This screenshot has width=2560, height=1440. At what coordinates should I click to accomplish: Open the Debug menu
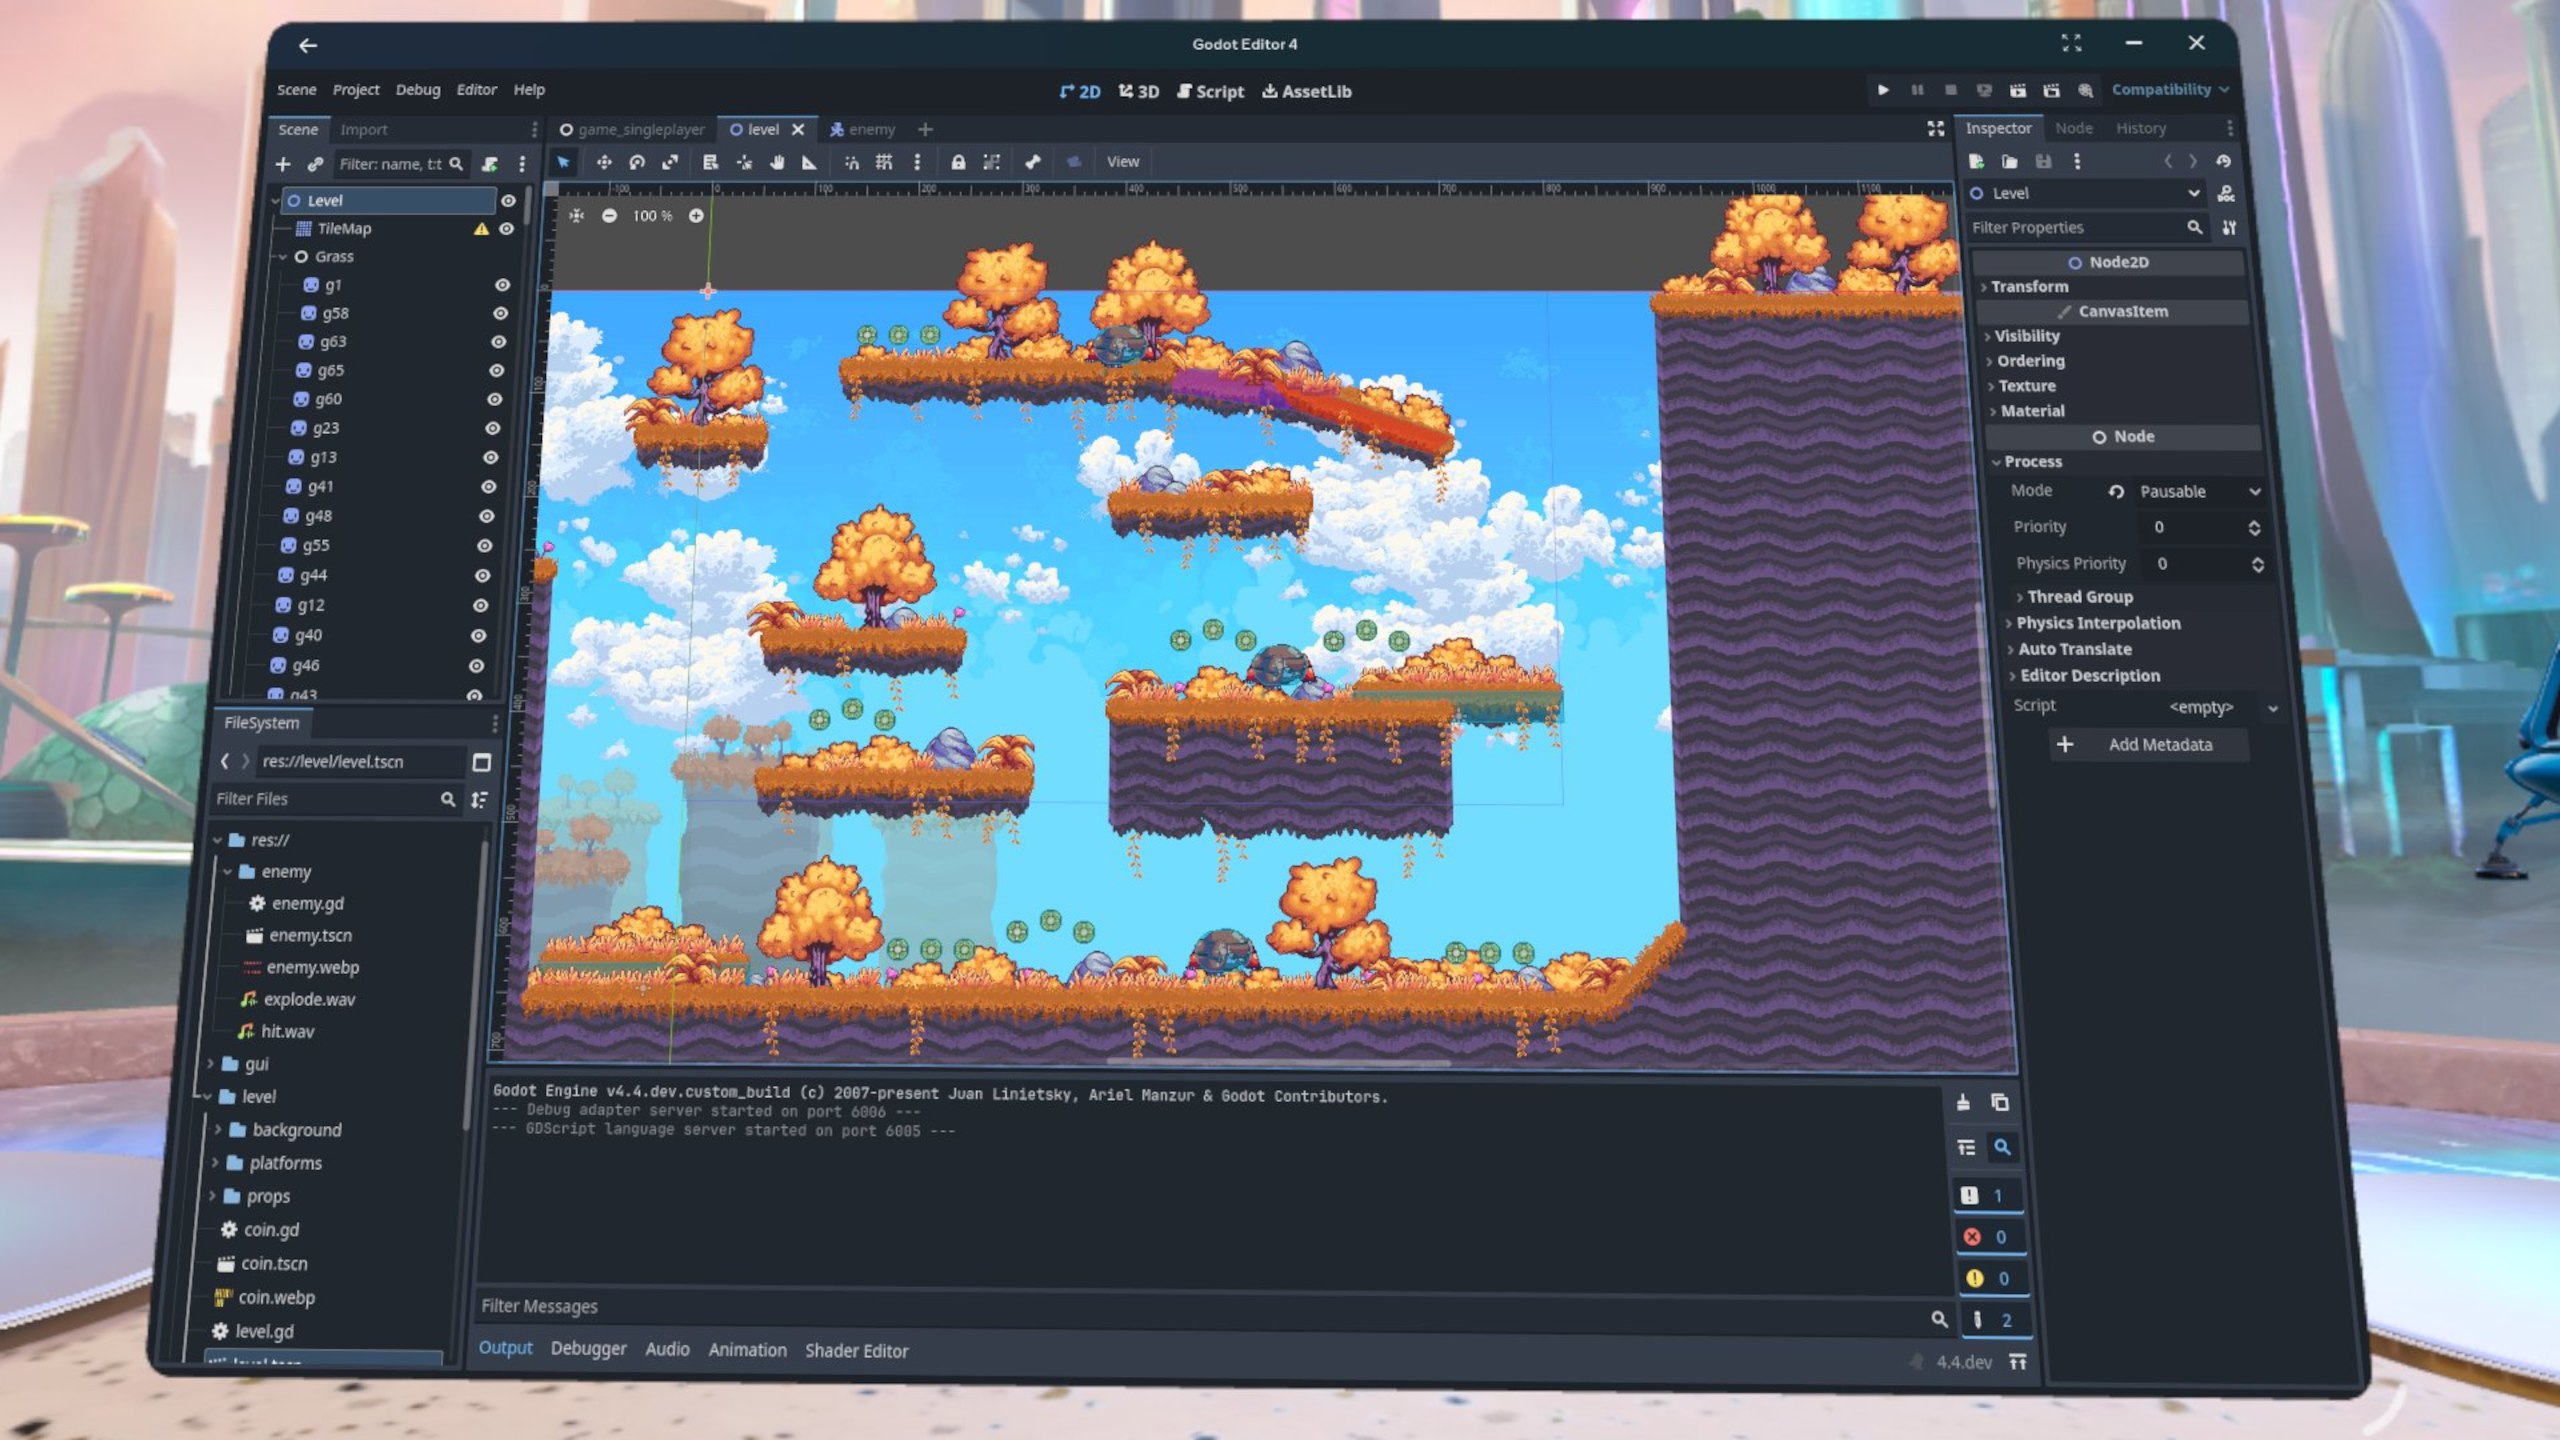pos(417,90)
